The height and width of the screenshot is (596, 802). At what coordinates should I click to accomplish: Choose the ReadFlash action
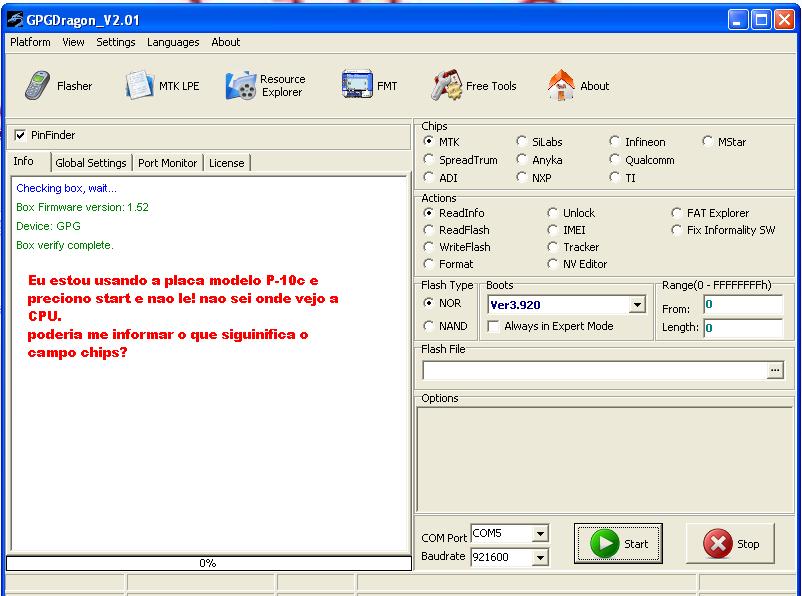[x=429, y=230]
